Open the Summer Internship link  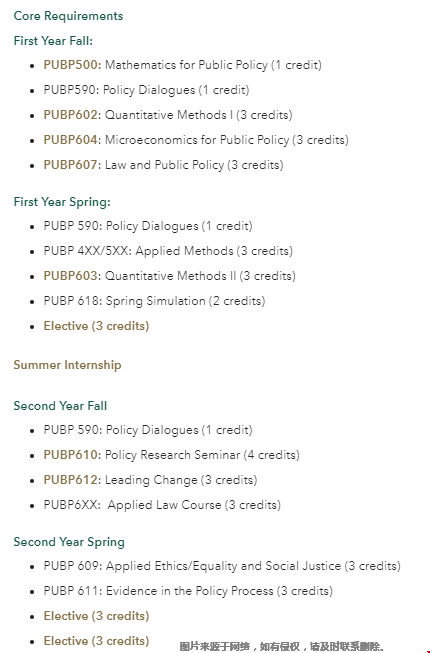tap(67, 365)
